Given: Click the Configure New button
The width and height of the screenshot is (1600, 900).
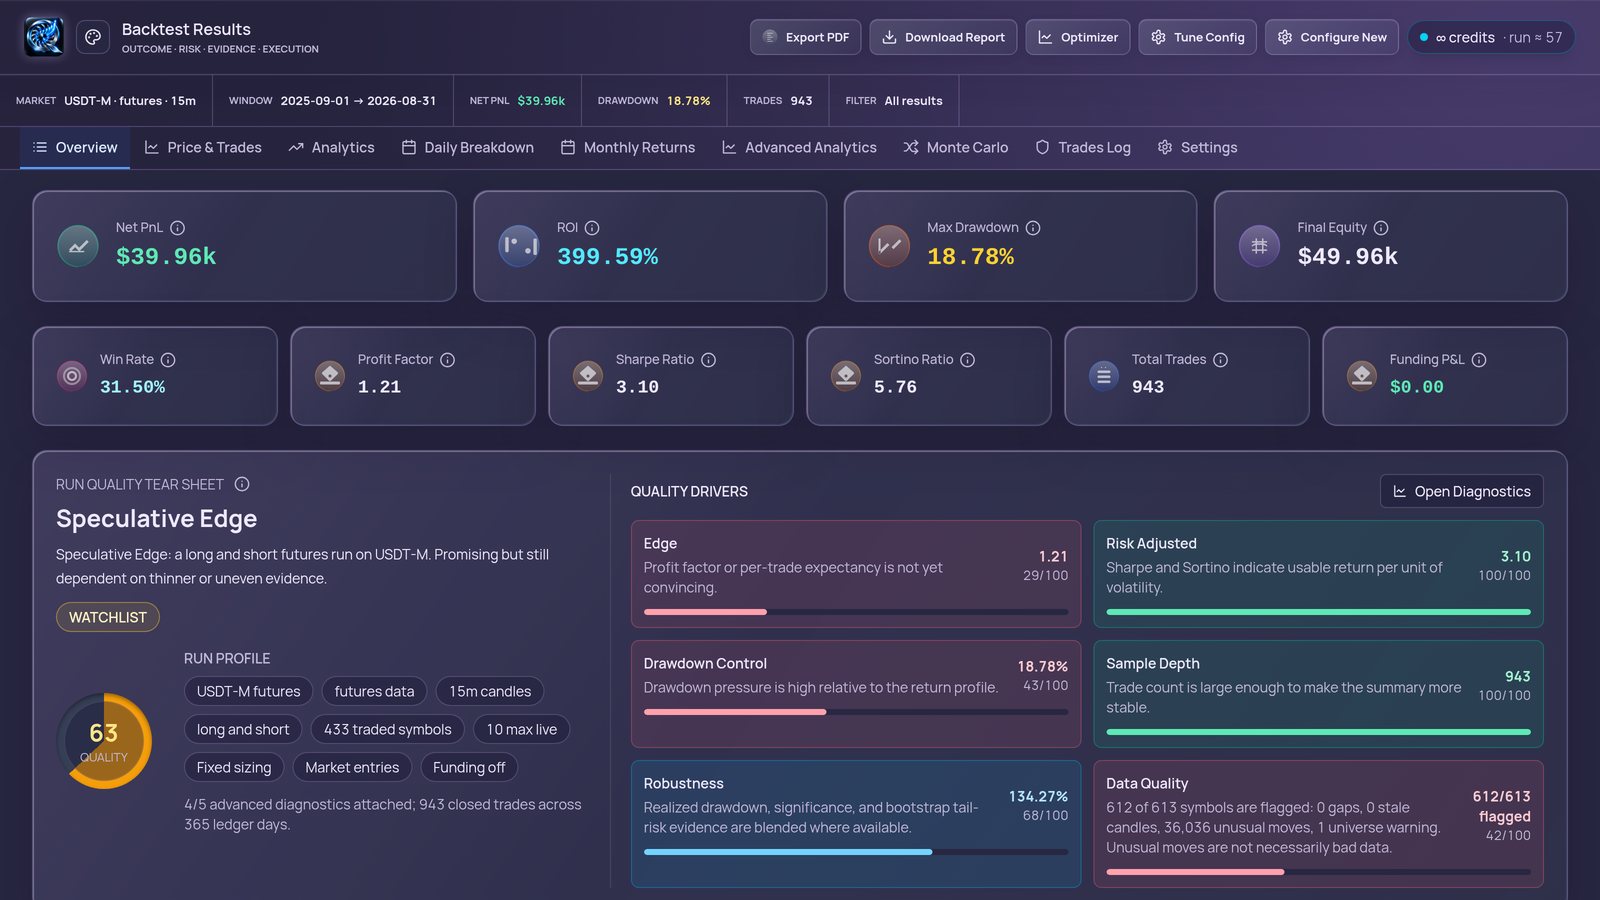Looking at the screenshot, I should 1332,37.
